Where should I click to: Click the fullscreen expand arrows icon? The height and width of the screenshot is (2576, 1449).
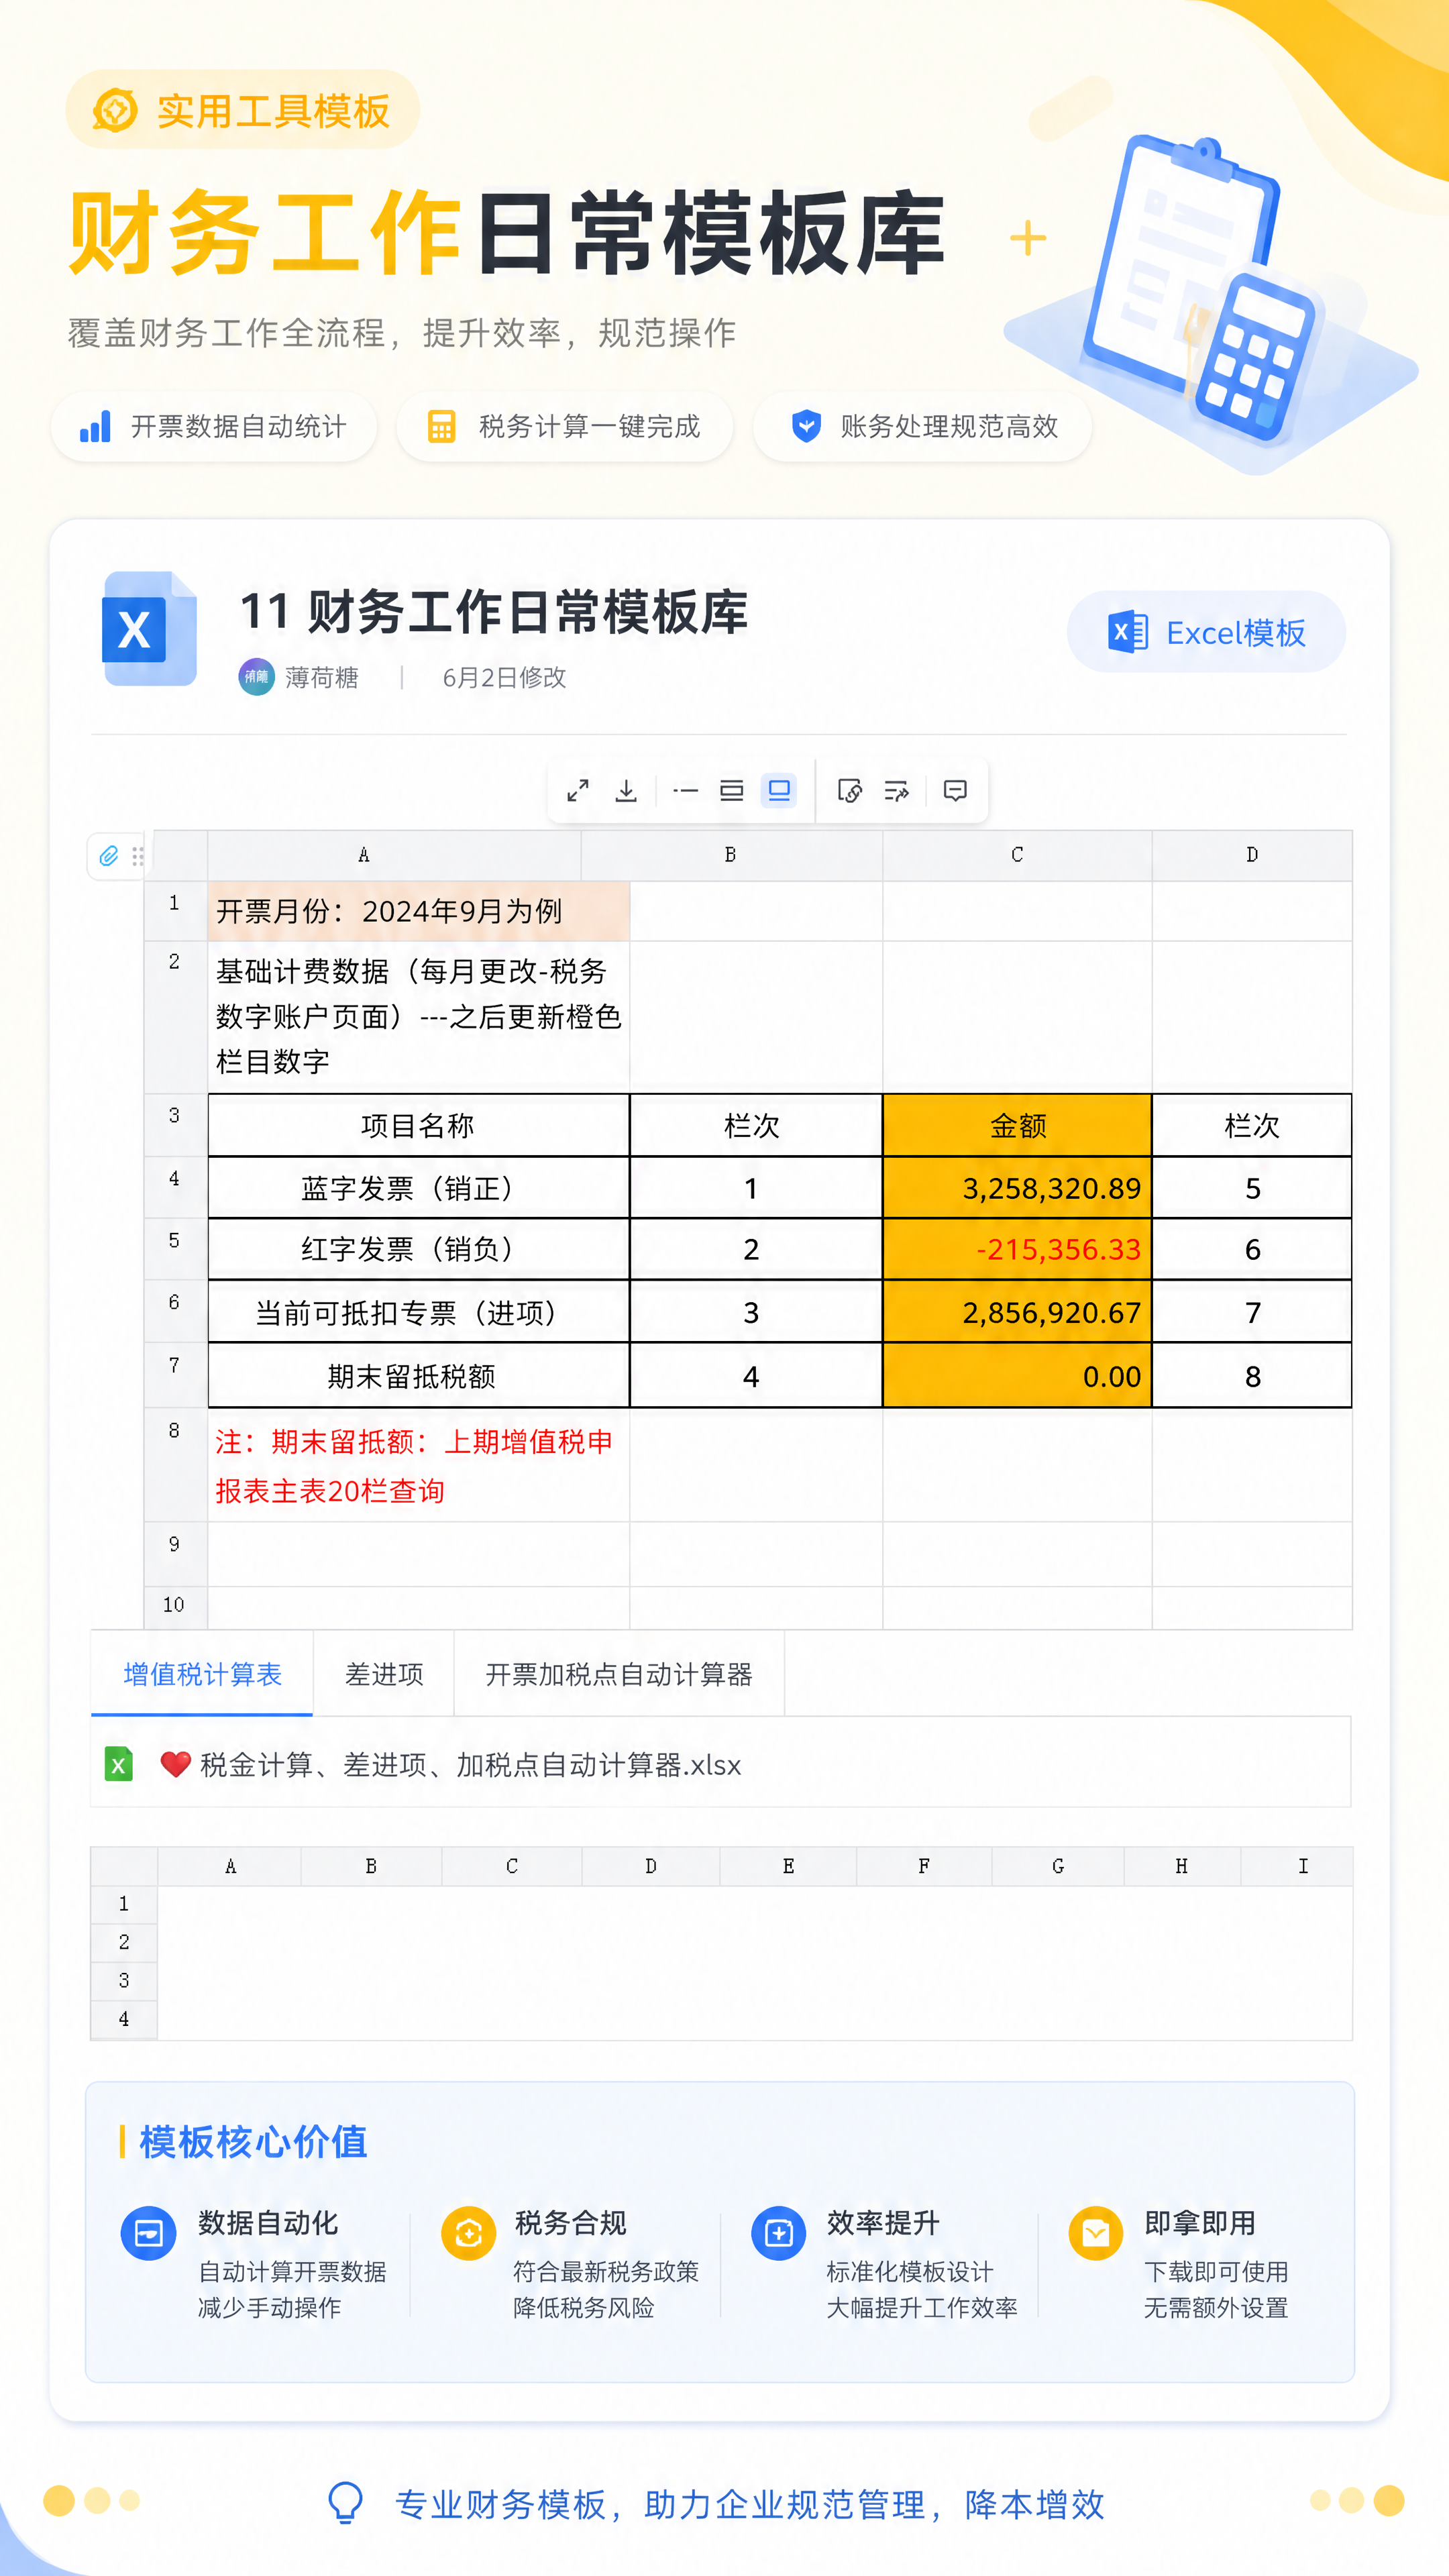point(578,791)
